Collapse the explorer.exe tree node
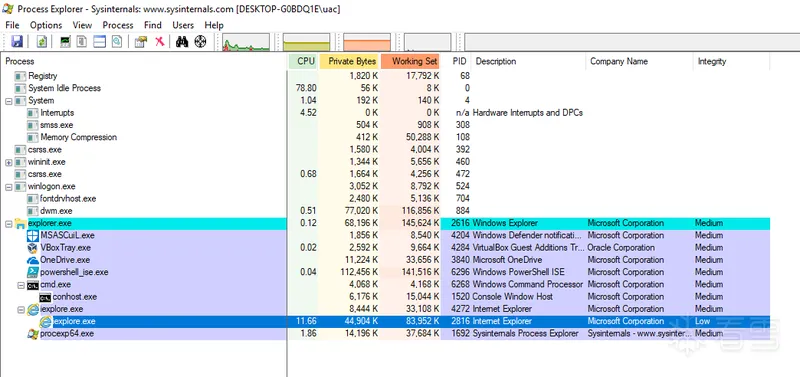Viewport: 800px width, 377px height. coord(9,223)
